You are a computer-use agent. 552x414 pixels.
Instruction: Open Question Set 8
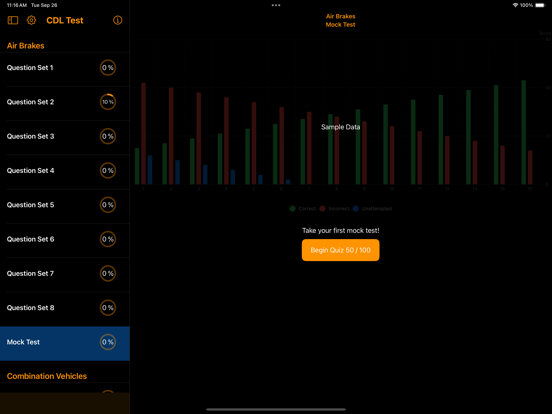pyautogui.click(x=65, y=308)
